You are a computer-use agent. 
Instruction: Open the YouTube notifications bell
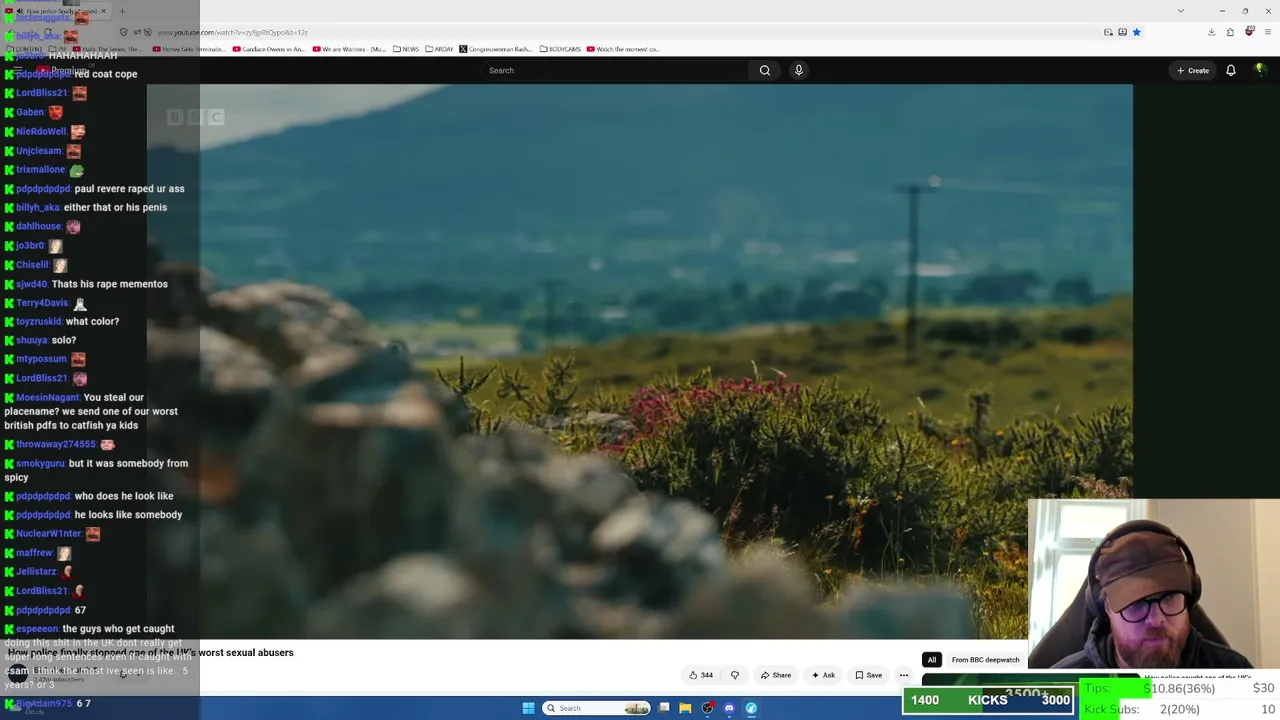tap(1231, 70)
